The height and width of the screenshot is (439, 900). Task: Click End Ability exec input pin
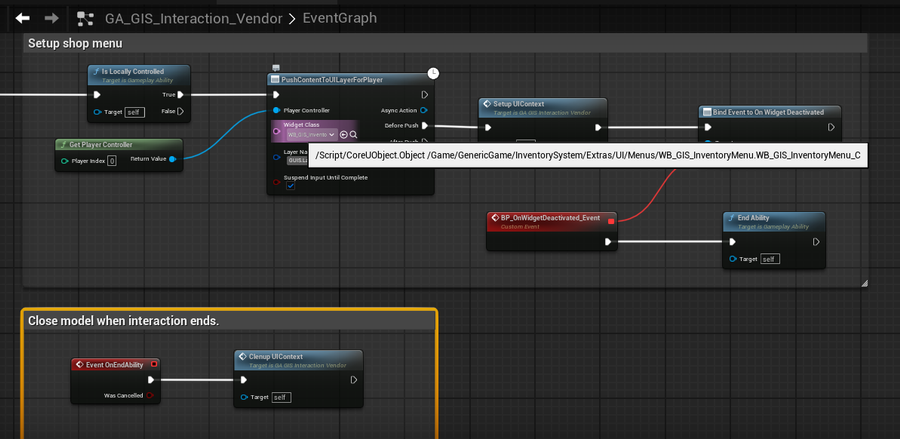732,242
